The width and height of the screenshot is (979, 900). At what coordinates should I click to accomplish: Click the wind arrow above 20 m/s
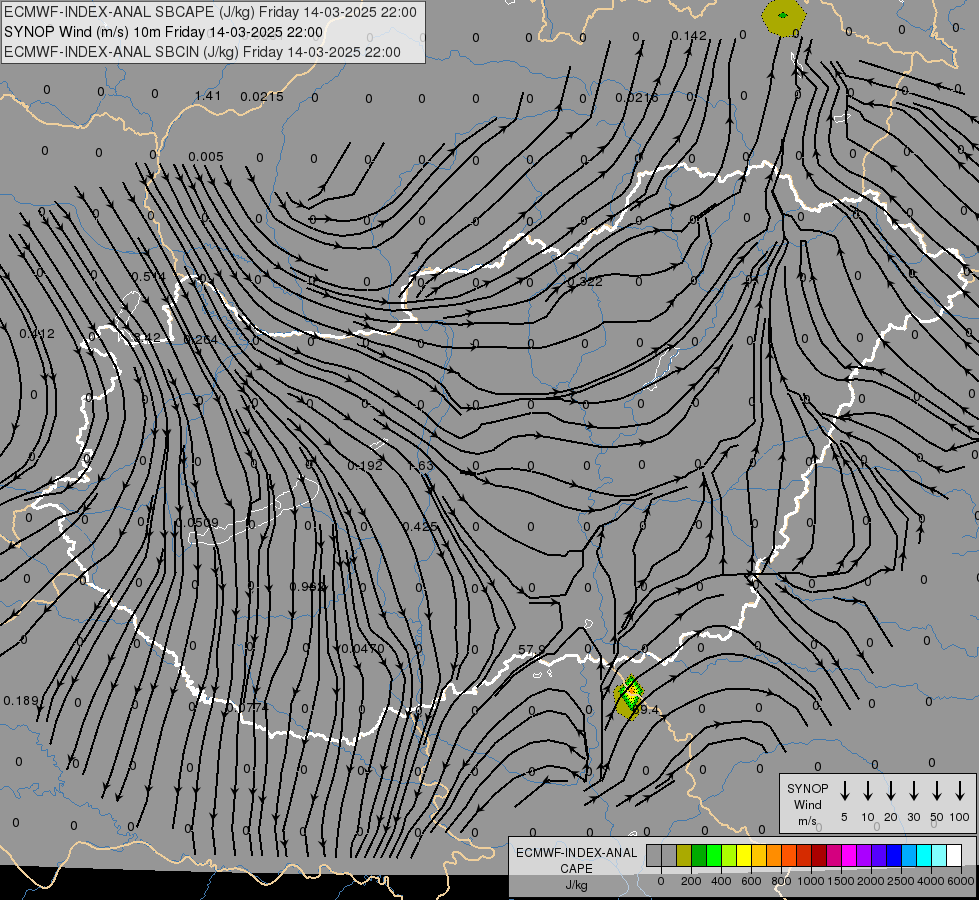(890, 791)
